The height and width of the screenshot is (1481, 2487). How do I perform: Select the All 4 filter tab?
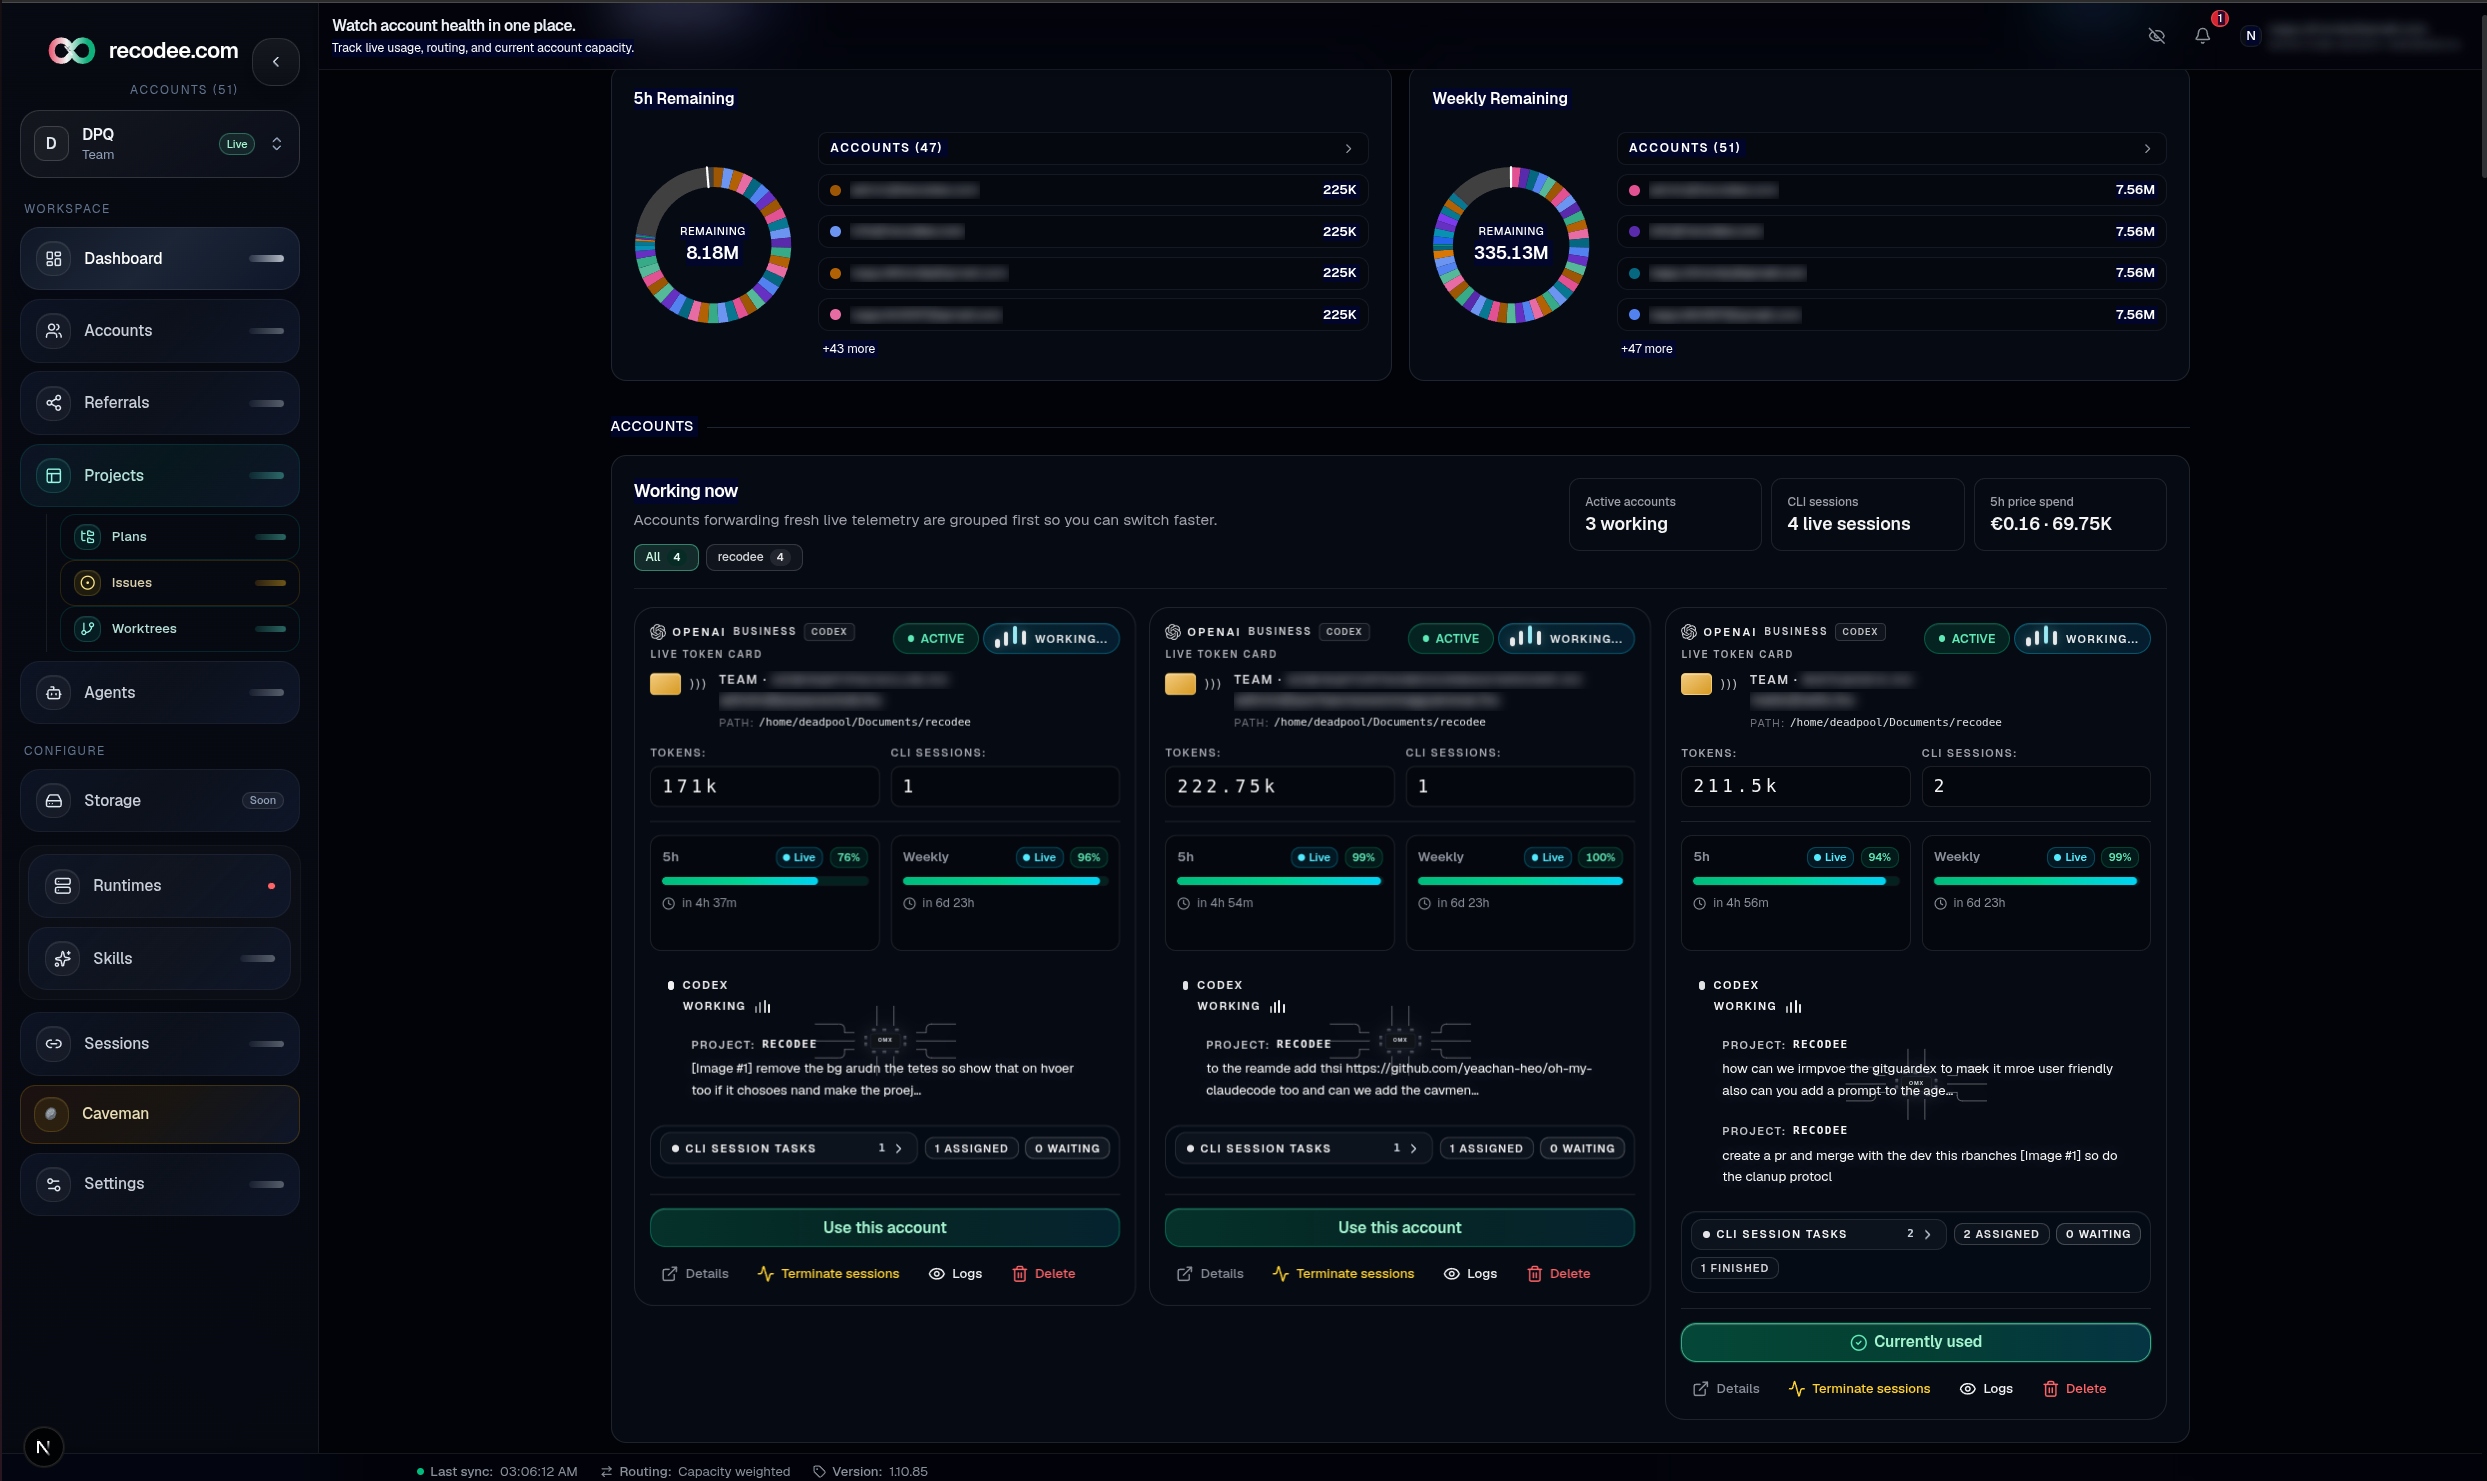pos(665,557)
